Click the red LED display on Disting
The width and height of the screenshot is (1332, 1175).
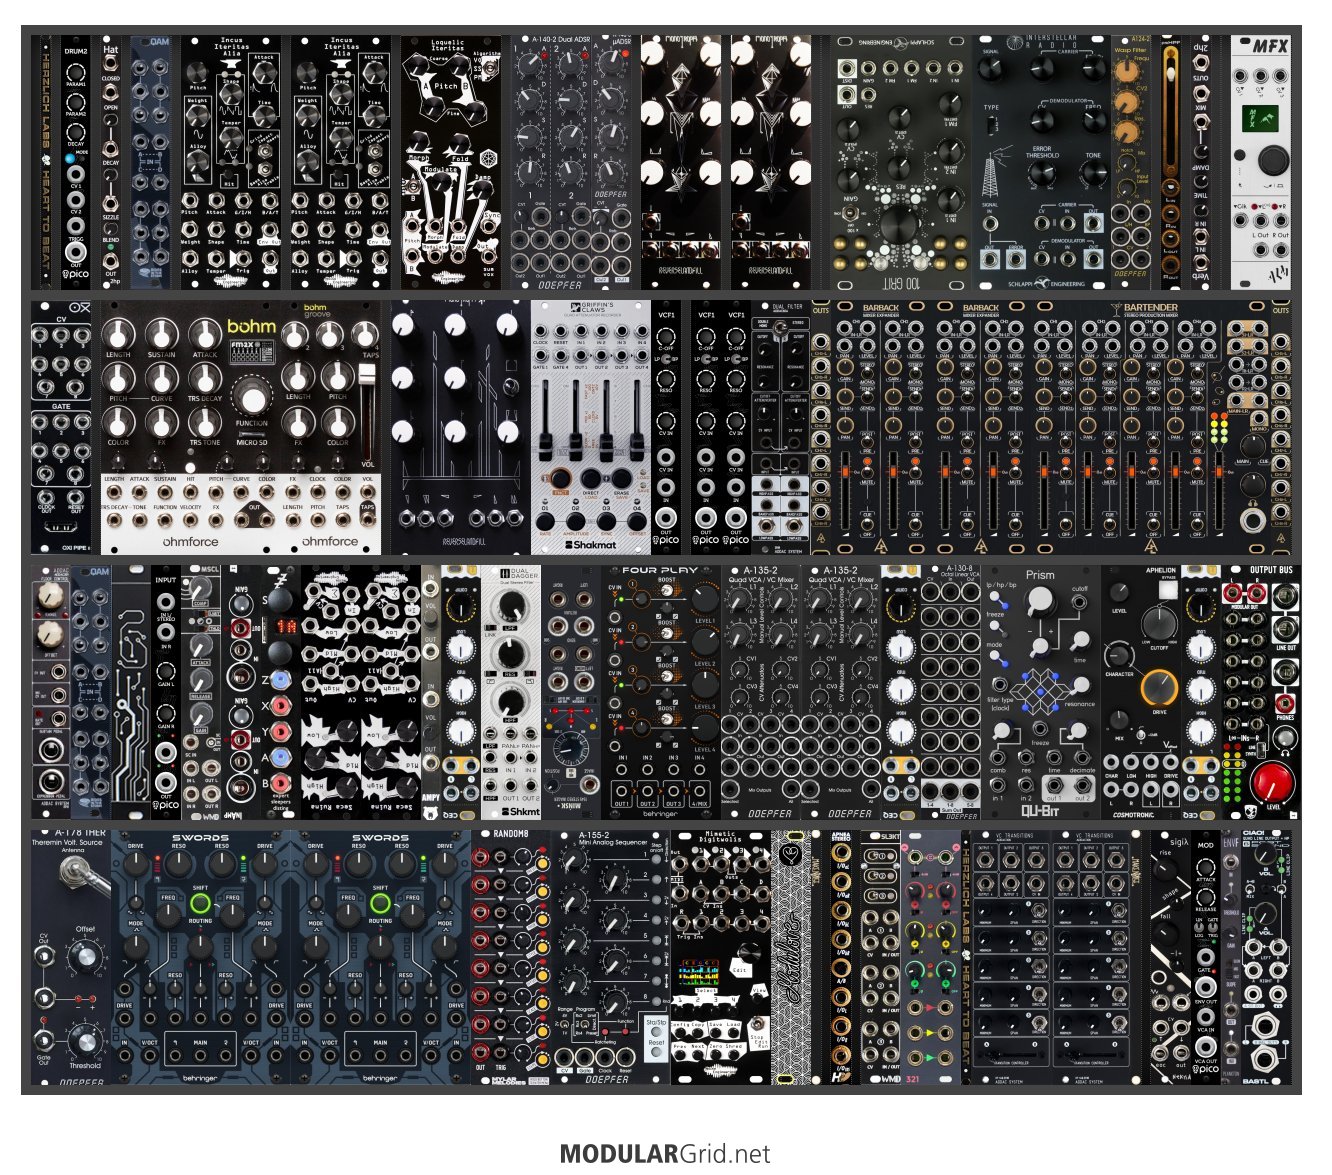286,626
